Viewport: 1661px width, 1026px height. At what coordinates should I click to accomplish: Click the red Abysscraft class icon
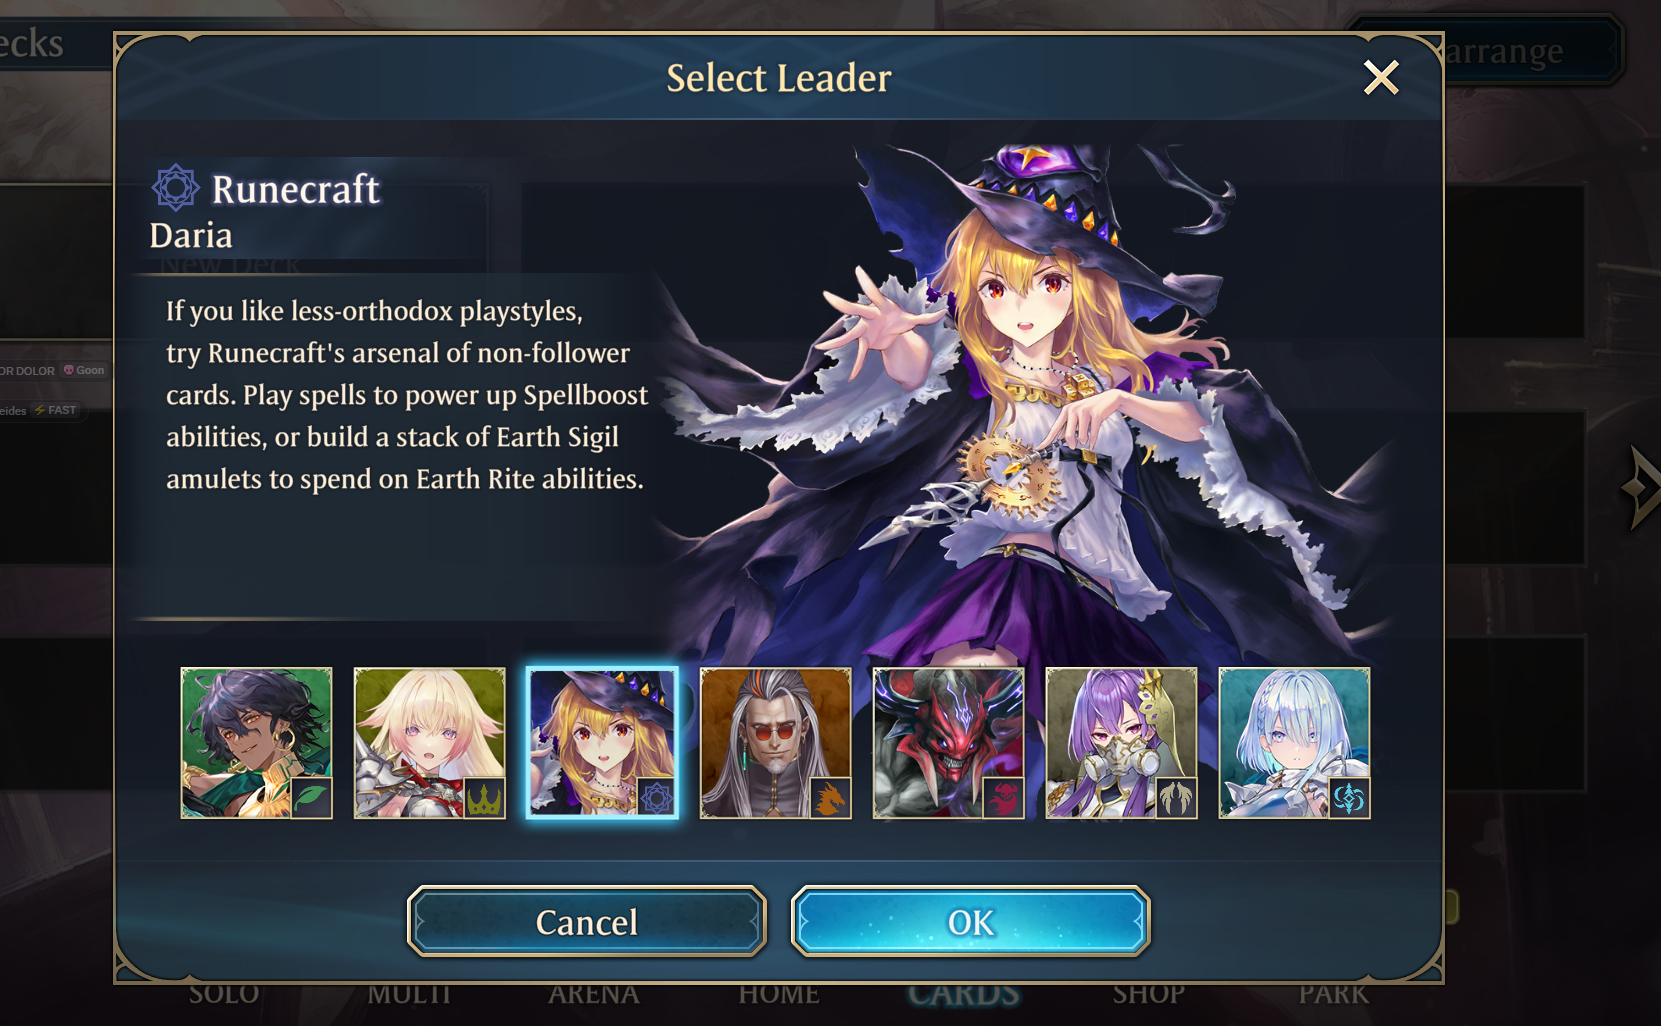pyautogui.click(x=1003, y=798)
